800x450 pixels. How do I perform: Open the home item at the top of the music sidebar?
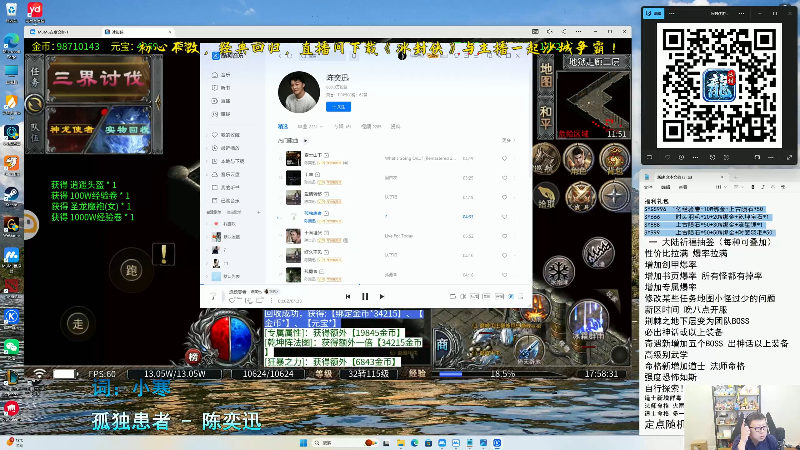pos(223,75)
